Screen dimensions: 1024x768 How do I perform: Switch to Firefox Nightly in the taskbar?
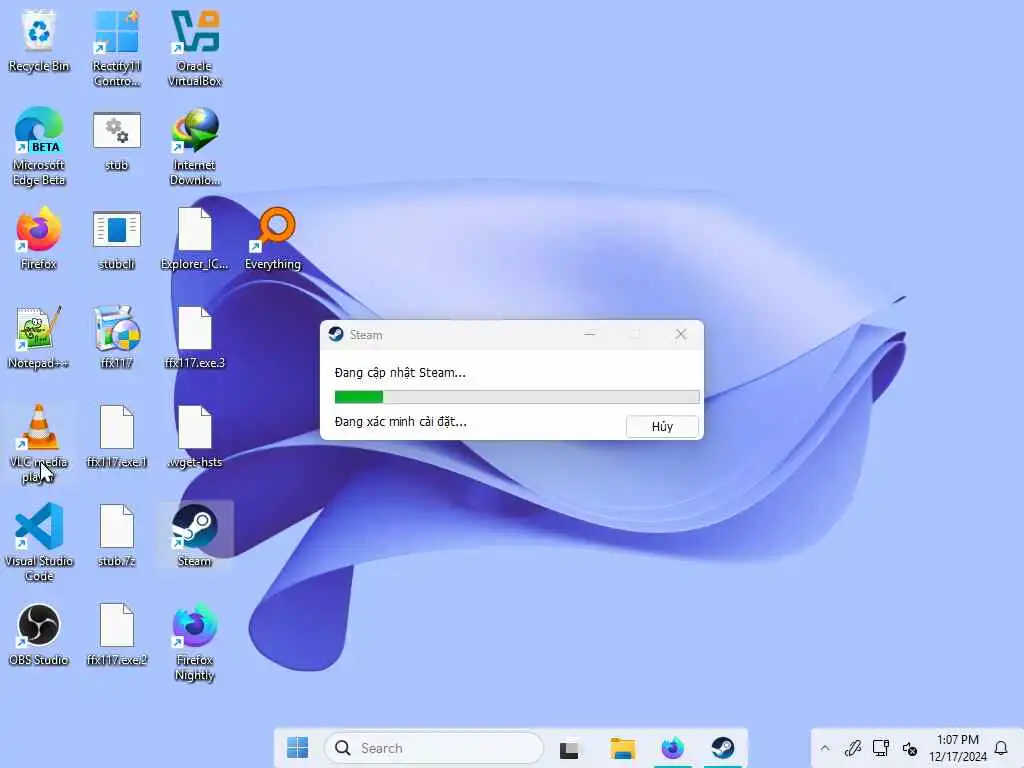pyautogui.click(x=672, y=748)
